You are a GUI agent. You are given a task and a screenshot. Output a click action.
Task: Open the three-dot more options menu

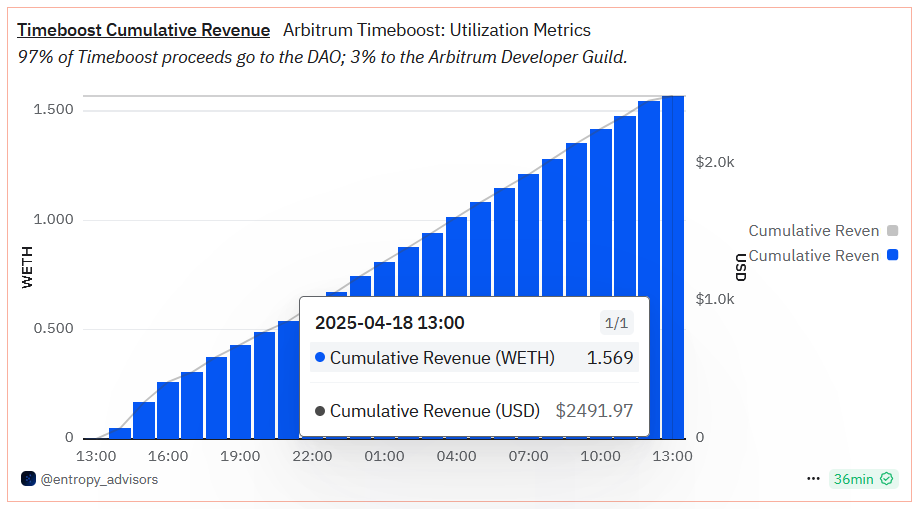813,479
